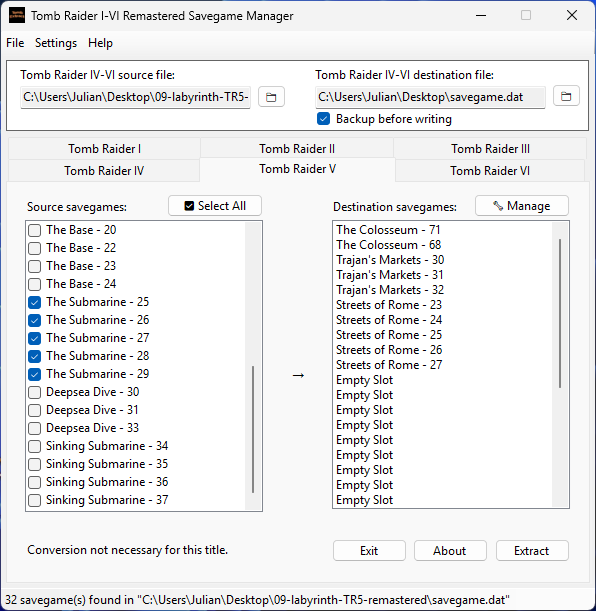Select Streets of Rome - 25 slot
596x611 pixels.
click(389, 335)
